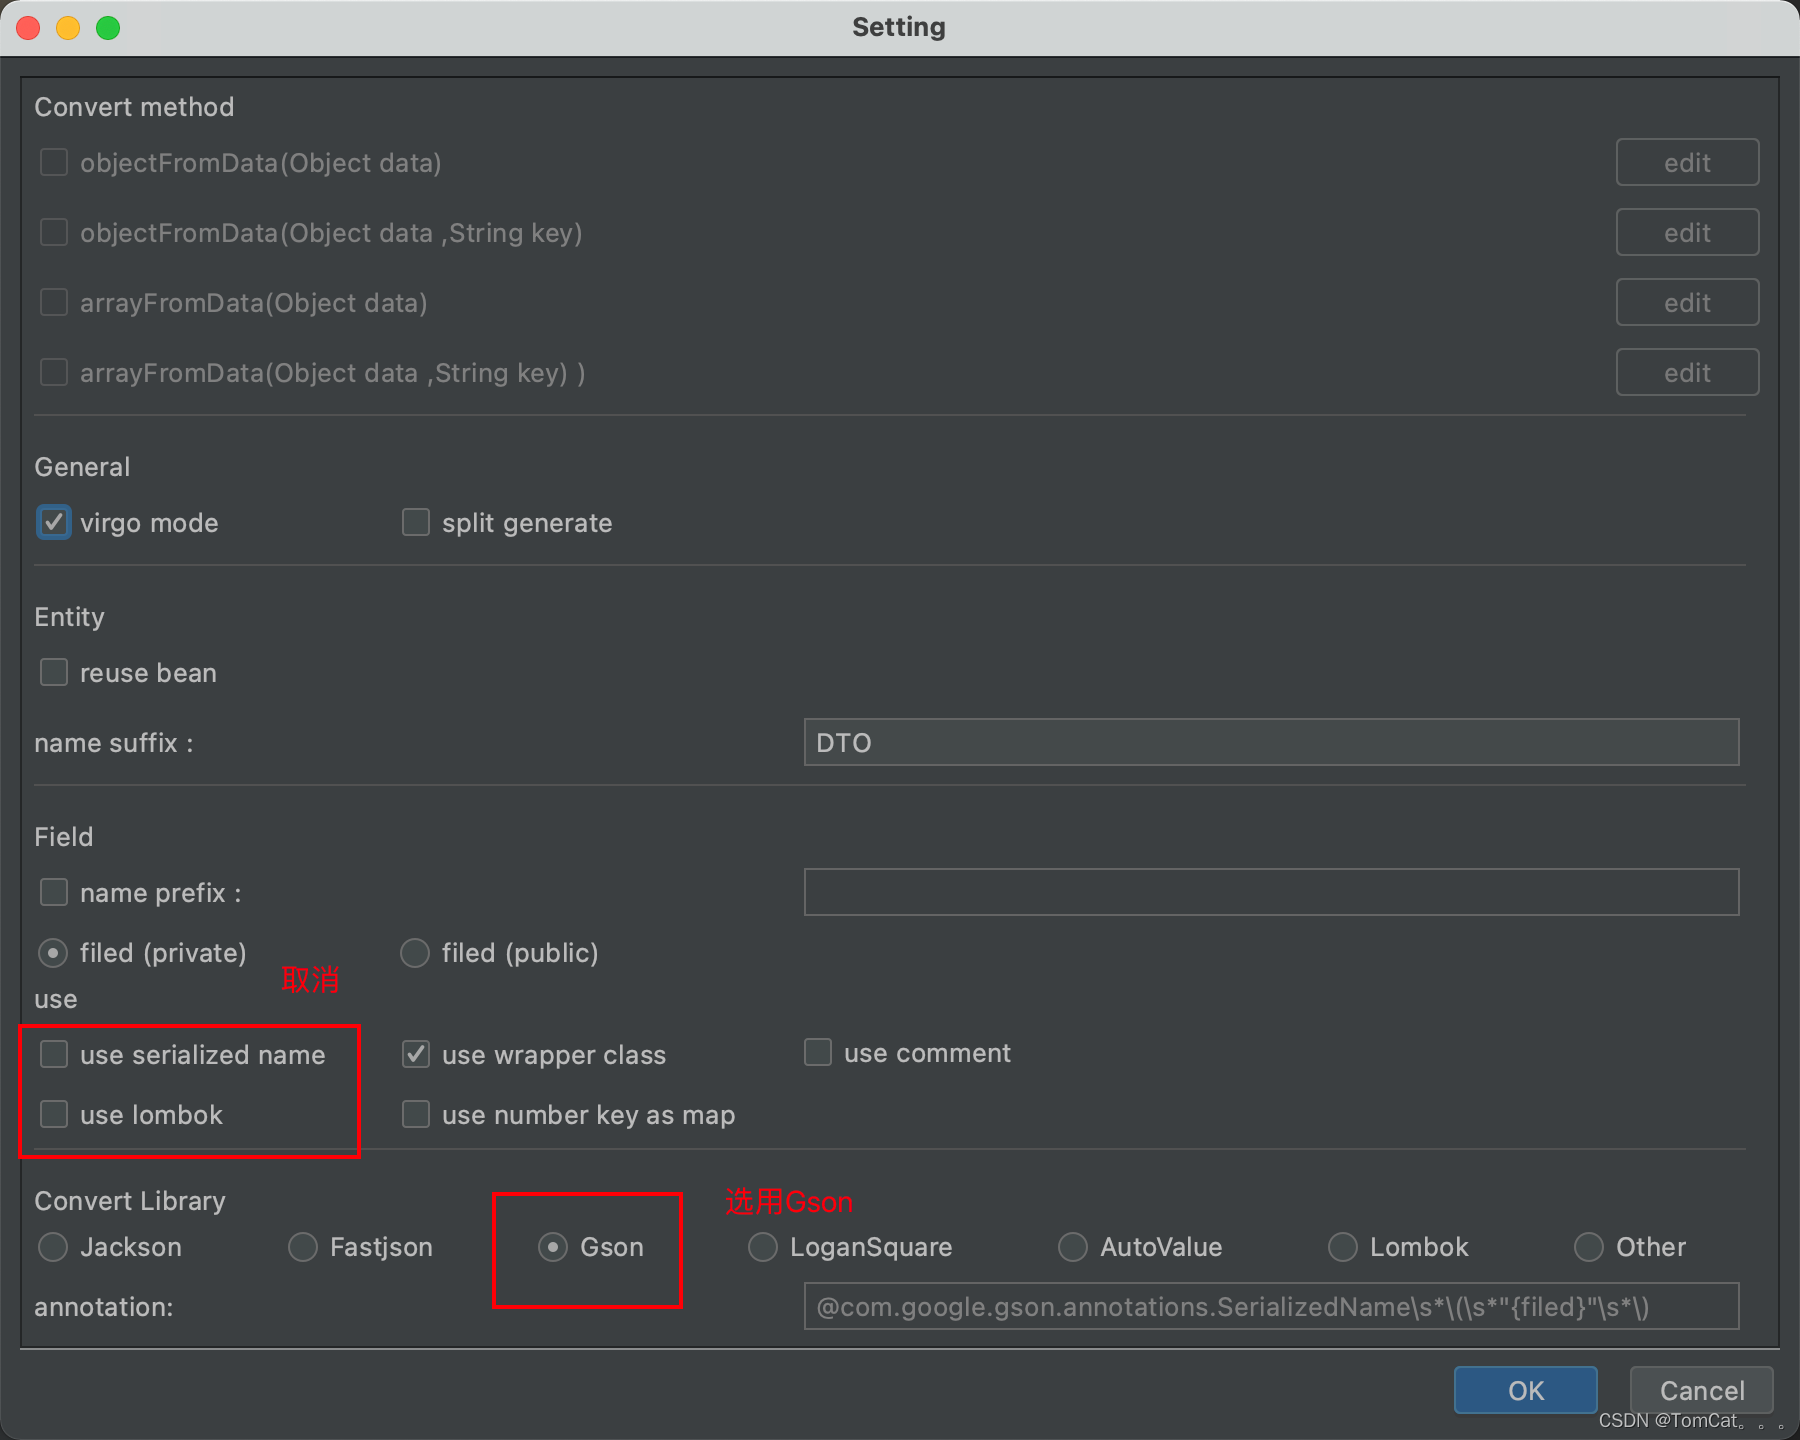Check the use lombok option
This screenshot has height=1440, width=1800.
(x=54, y=1114)
